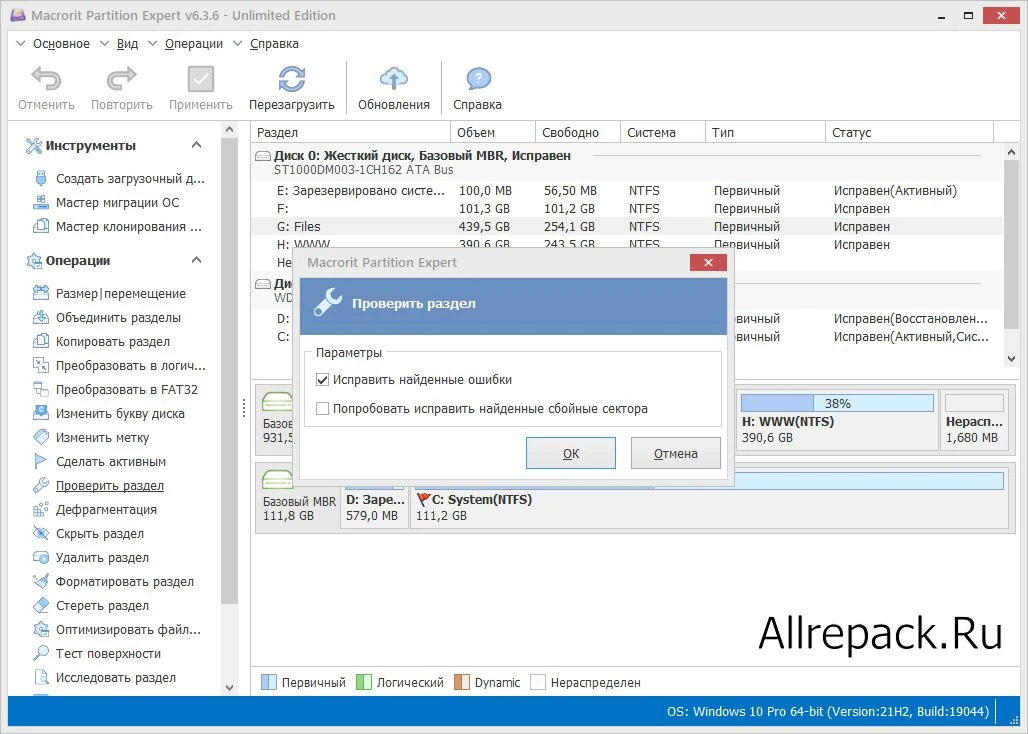Viewport: 1028px width, 734px height.
Task: Click the Повторить redo icon
Action: tap(121, 79)
